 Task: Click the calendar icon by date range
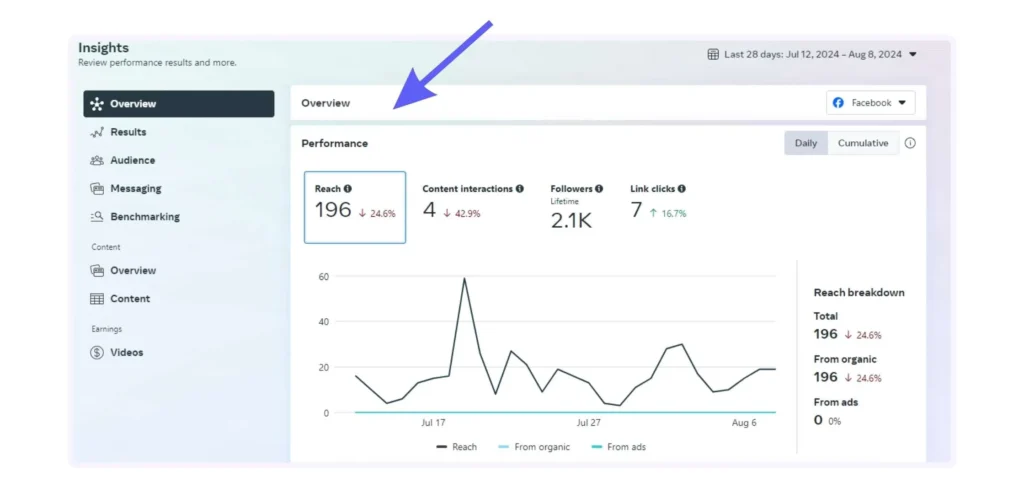click(713, 54)
